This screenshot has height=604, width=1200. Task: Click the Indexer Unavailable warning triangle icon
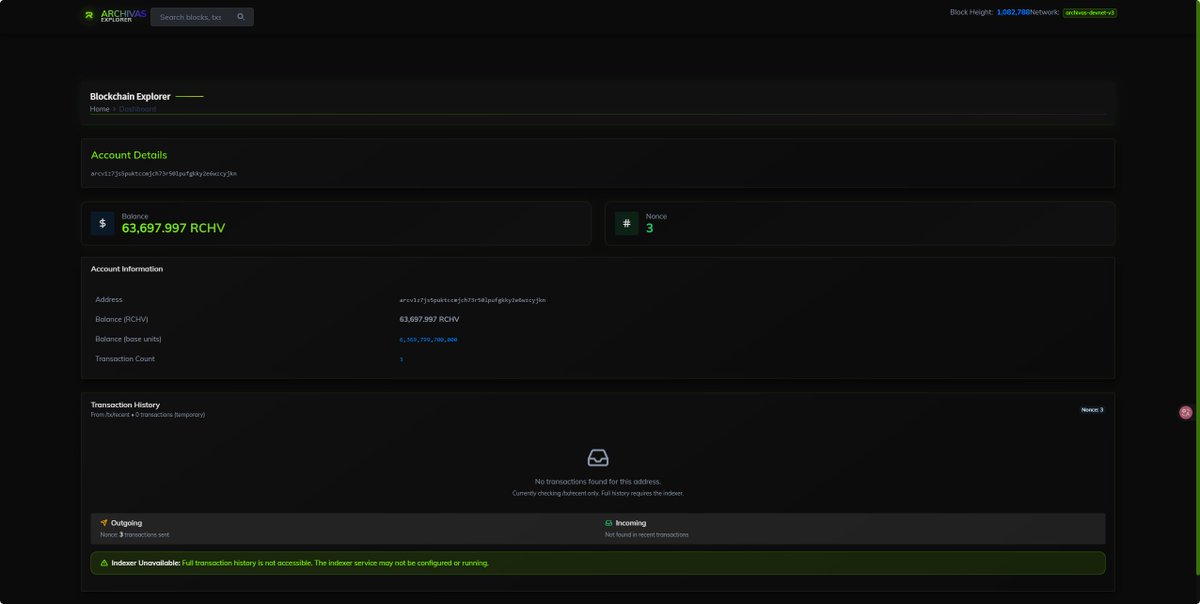tap(104, 563)
